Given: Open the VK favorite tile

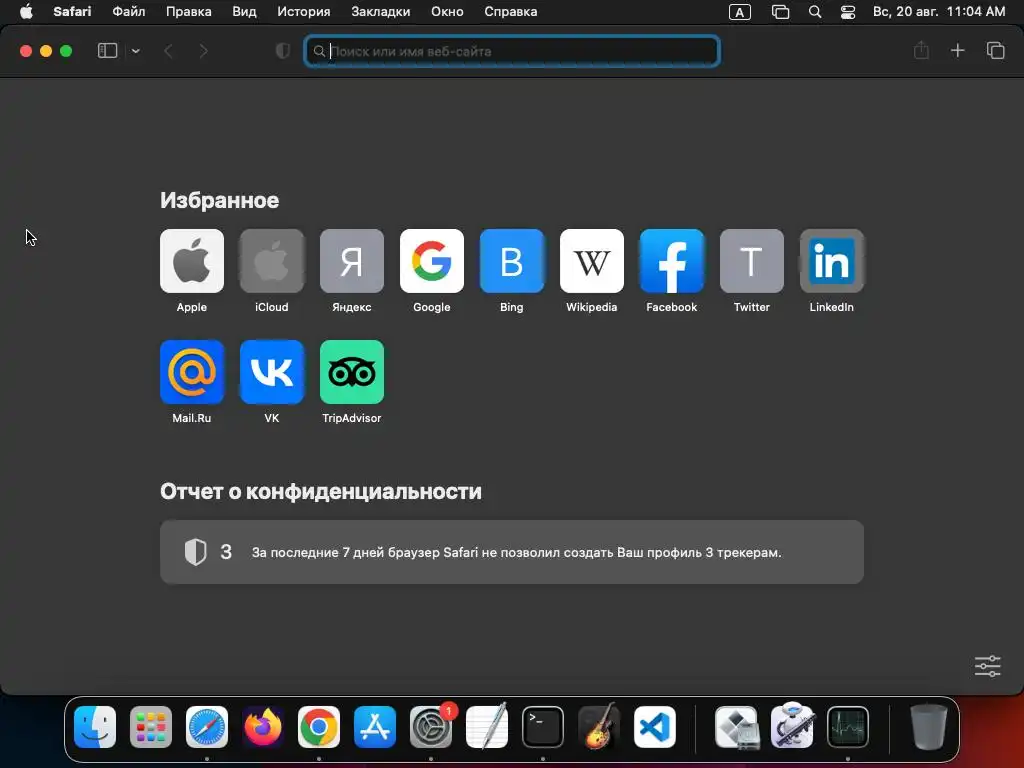Looking at the screenshot, I should click(272, 372).
